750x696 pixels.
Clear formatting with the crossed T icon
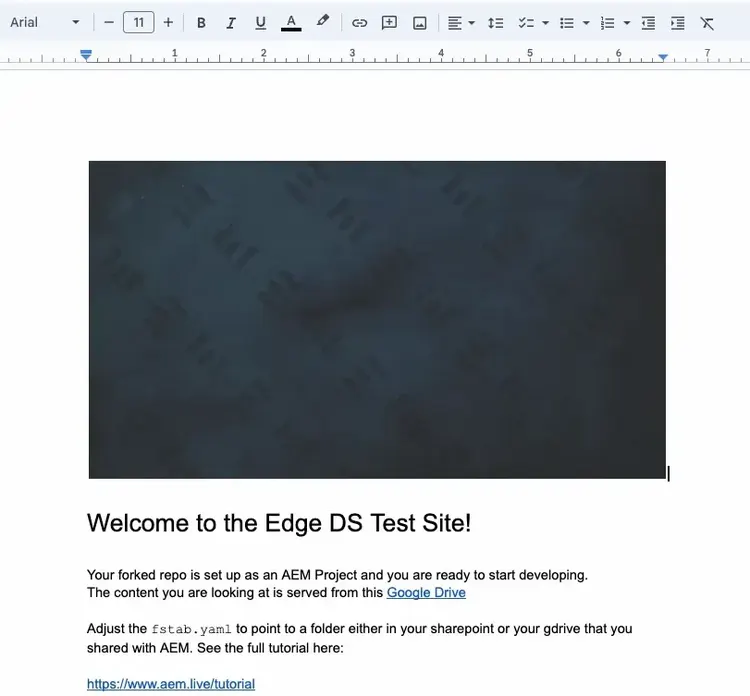[707, 22]
